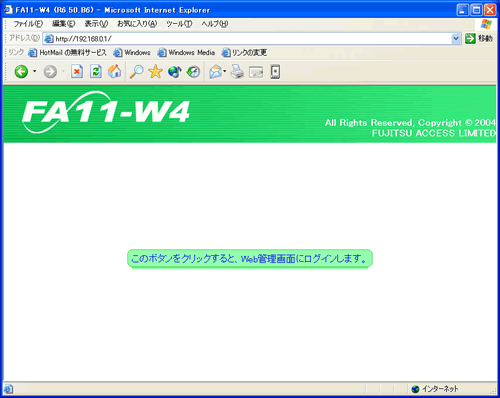Stop loading with the Stop icon

(x=77, y=72)
